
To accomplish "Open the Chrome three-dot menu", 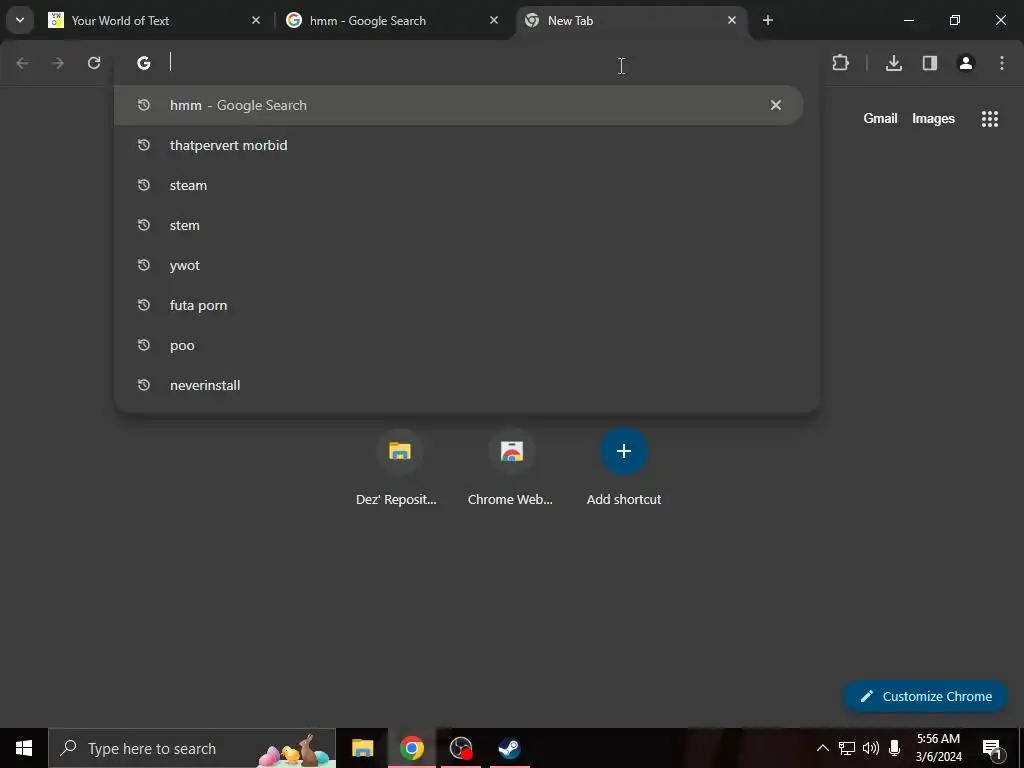I will pos(1002,63).
